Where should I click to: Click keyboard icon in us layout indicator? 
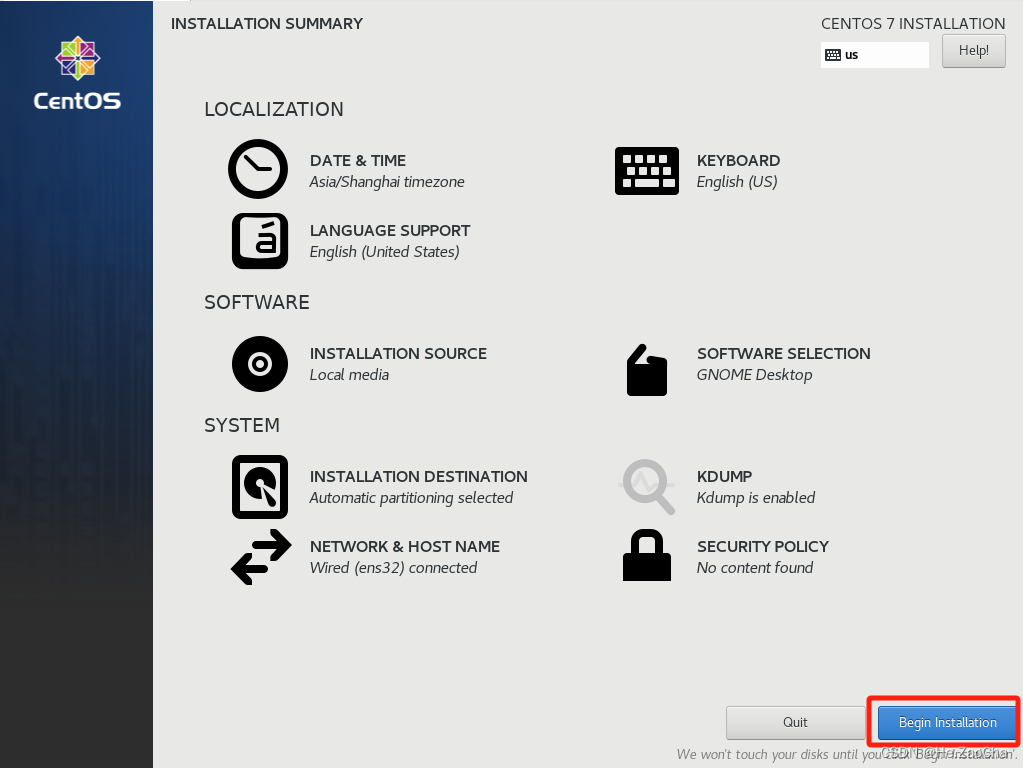tap(832, 55)
